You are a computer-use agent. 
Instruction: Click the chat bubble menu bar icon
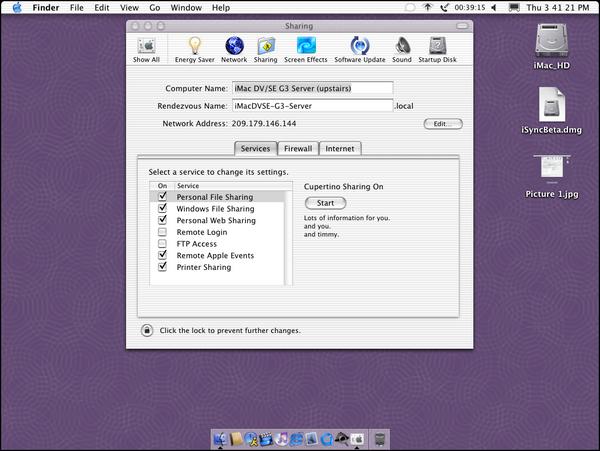click(410, 7)
